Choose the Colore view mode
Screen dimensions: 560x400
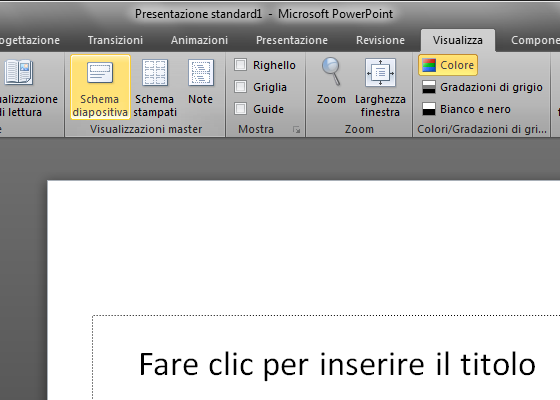(x=448, y=65)
